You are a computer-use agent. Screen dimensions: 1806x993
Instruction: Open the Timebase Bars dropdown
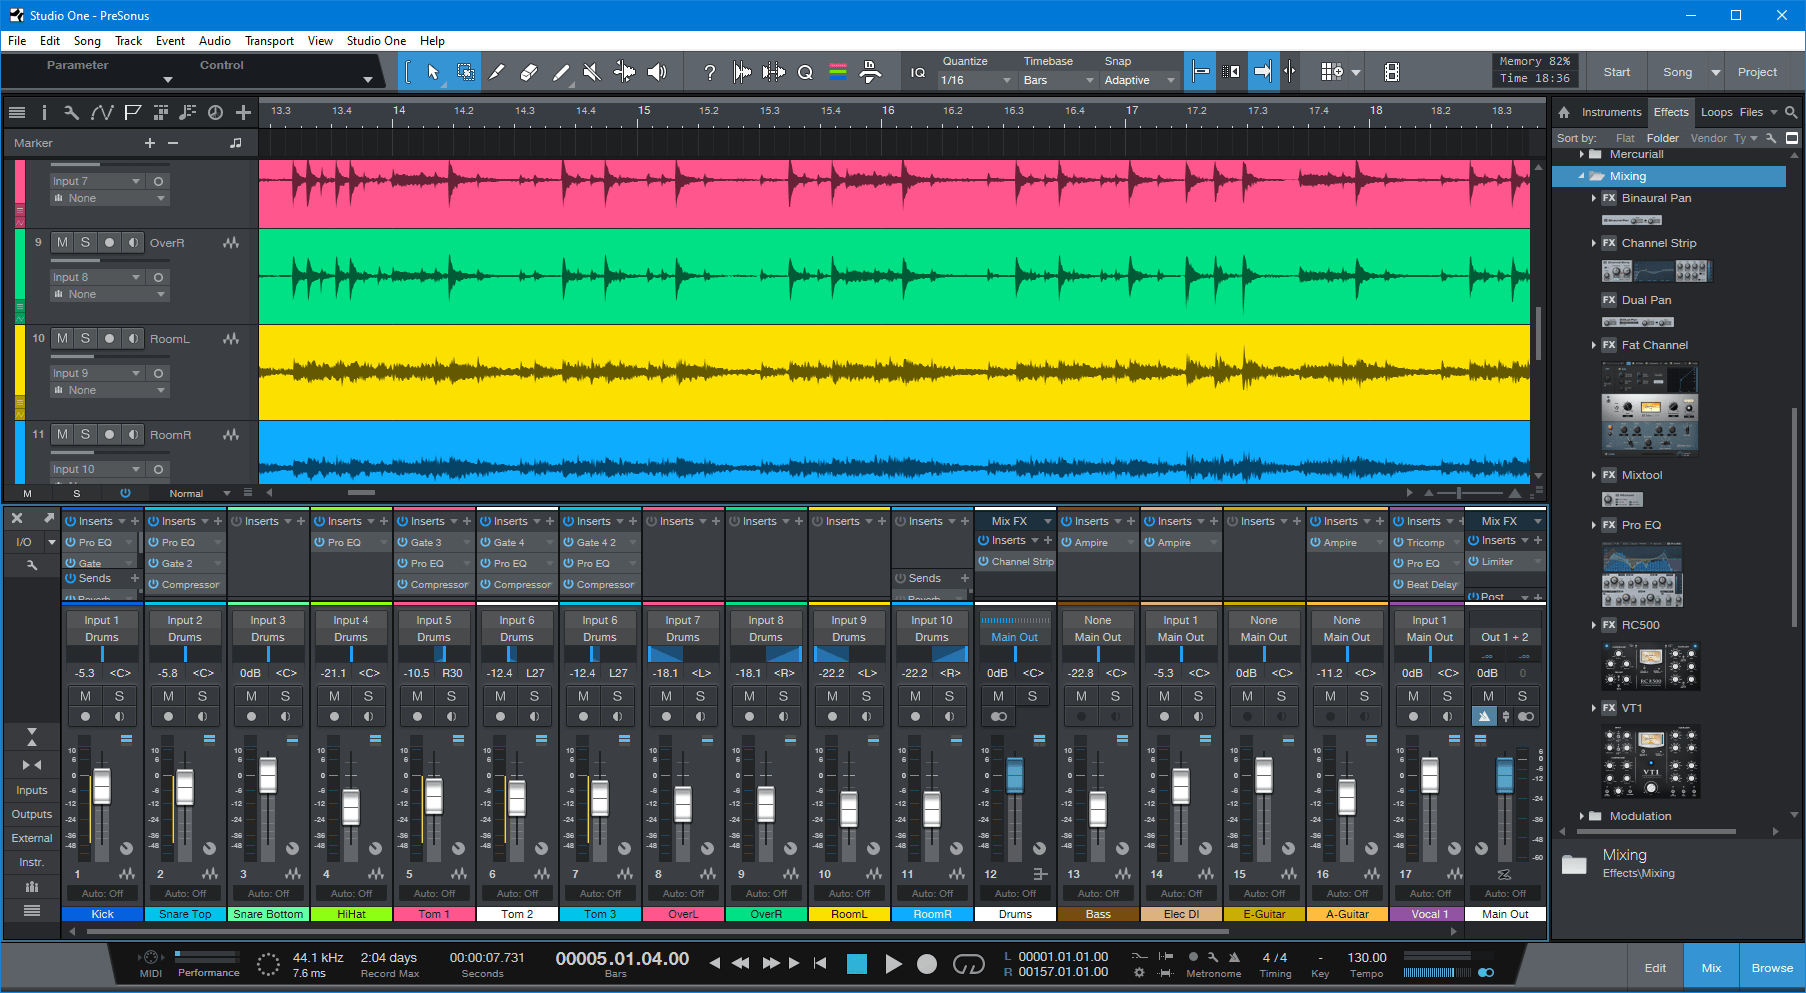pos(1059,80)
